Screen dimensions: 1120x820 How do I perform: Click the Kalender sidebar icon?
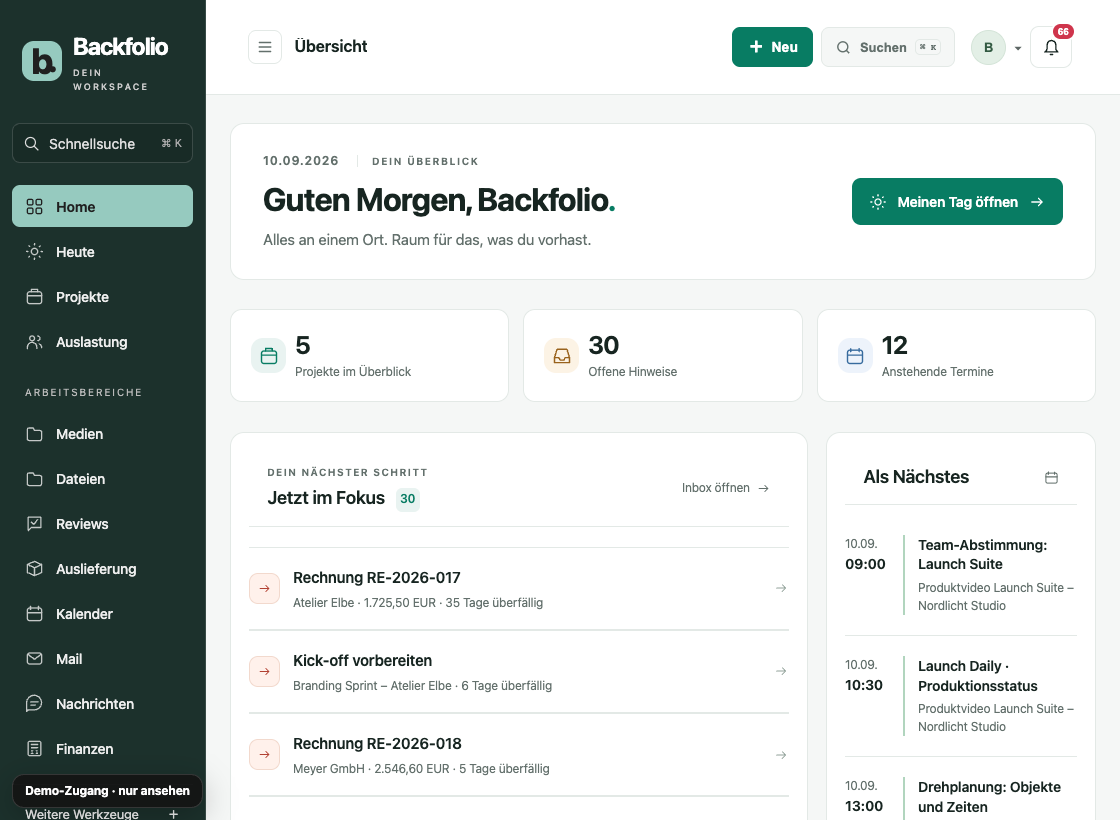coord(34,614)
